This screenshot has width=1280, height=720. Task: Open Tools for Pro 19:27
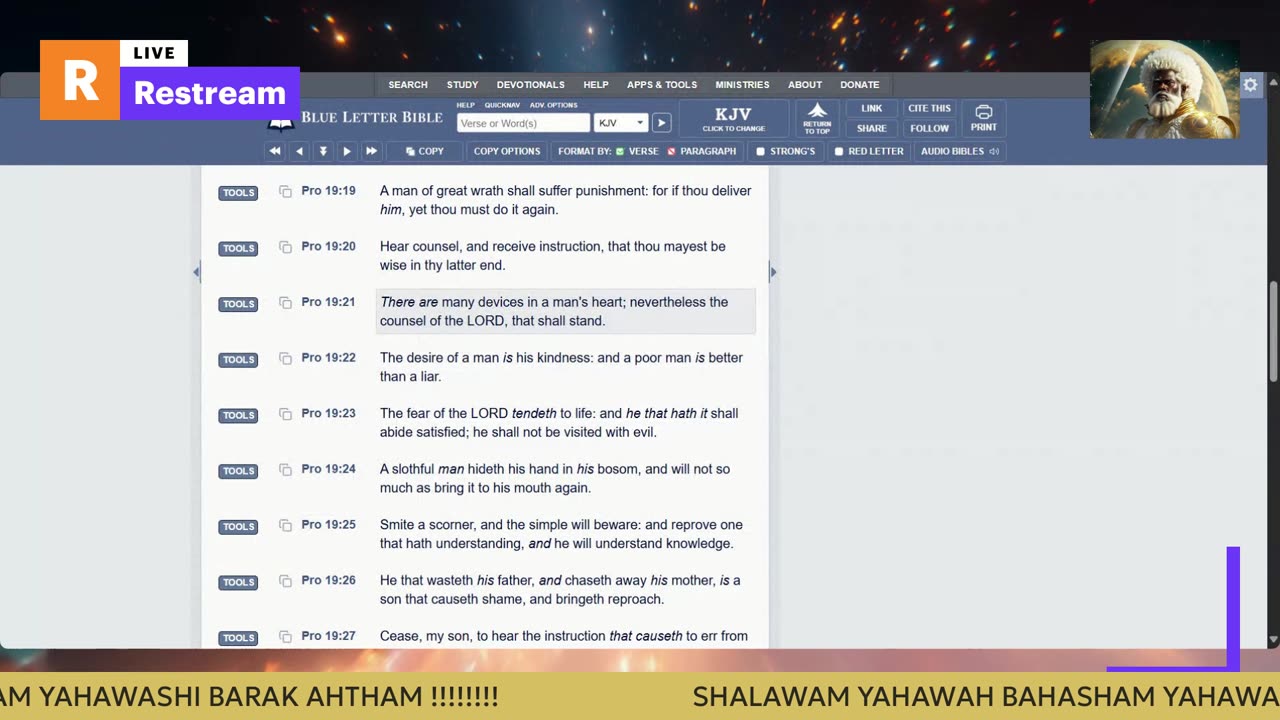coord(238,638)
